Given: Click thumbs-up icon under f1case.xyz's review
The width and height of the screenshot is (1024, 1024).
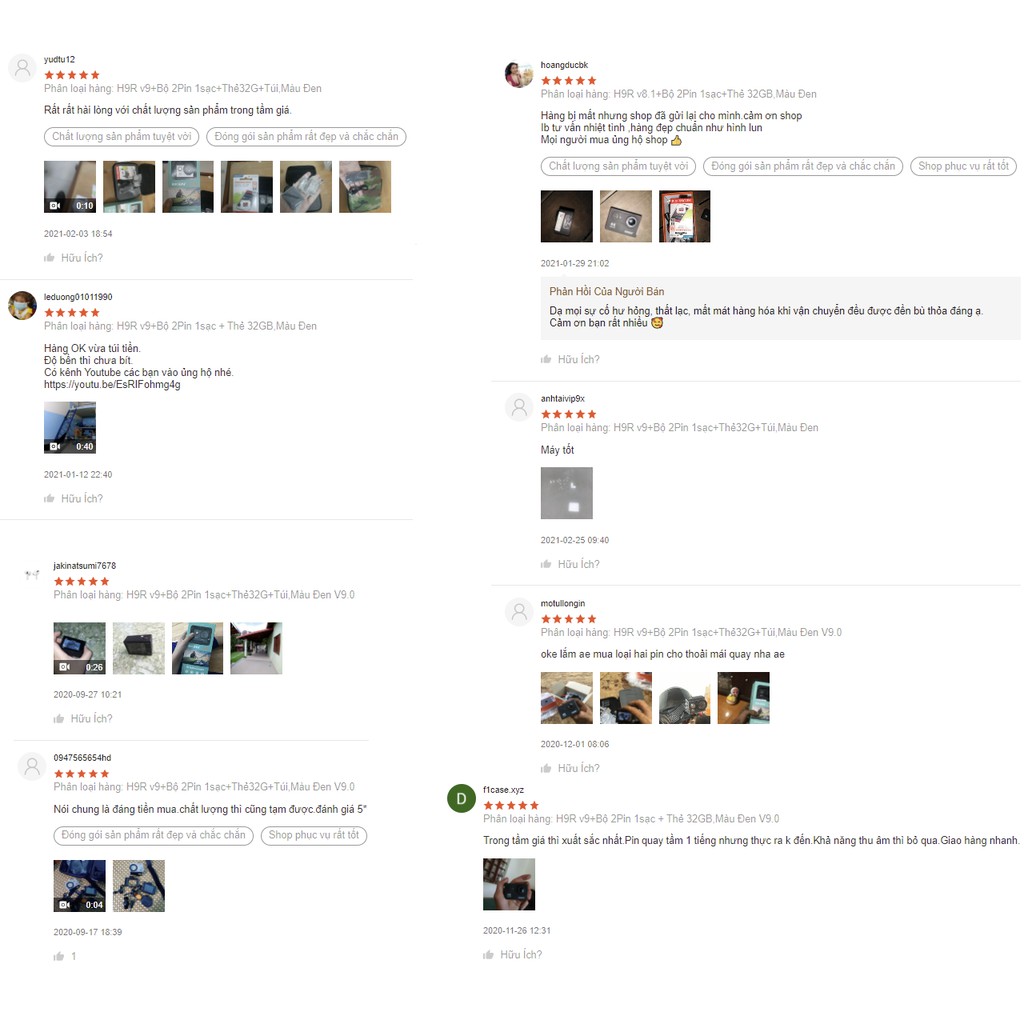Looking at the screenshot, I should click(488, 955).
